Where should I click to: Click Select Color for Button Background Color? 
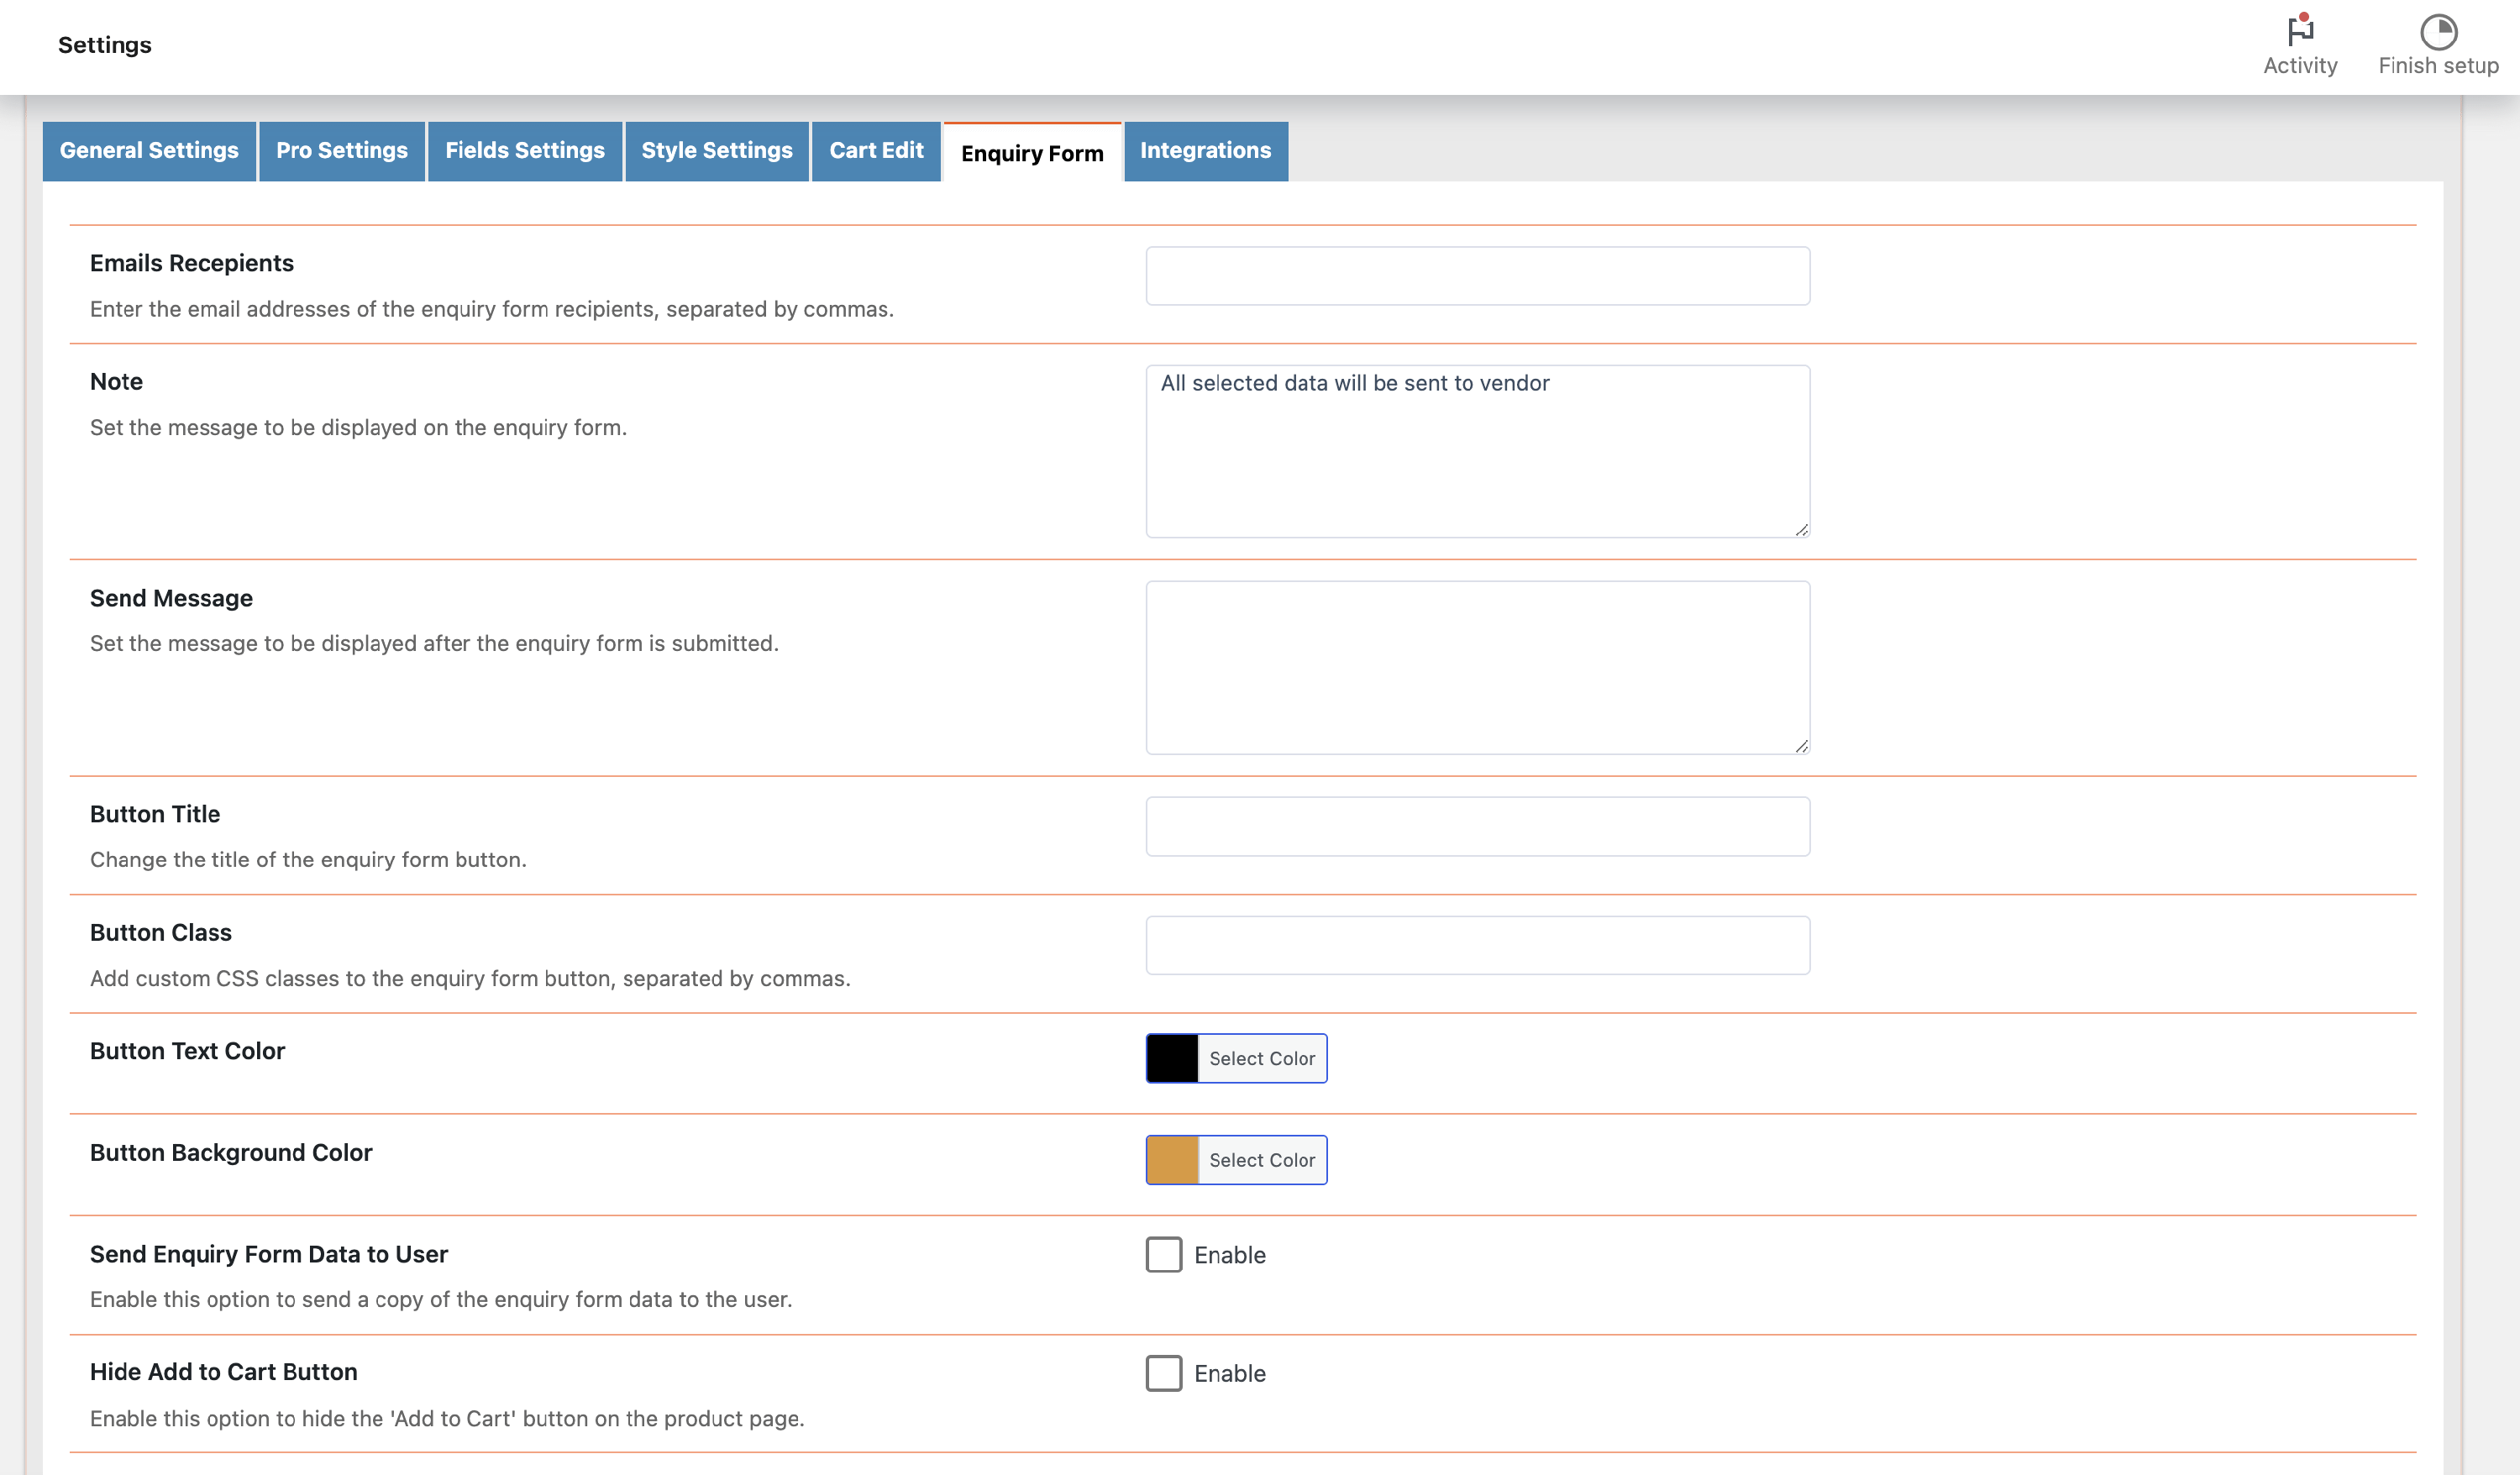click(x=1261, y=1160)
